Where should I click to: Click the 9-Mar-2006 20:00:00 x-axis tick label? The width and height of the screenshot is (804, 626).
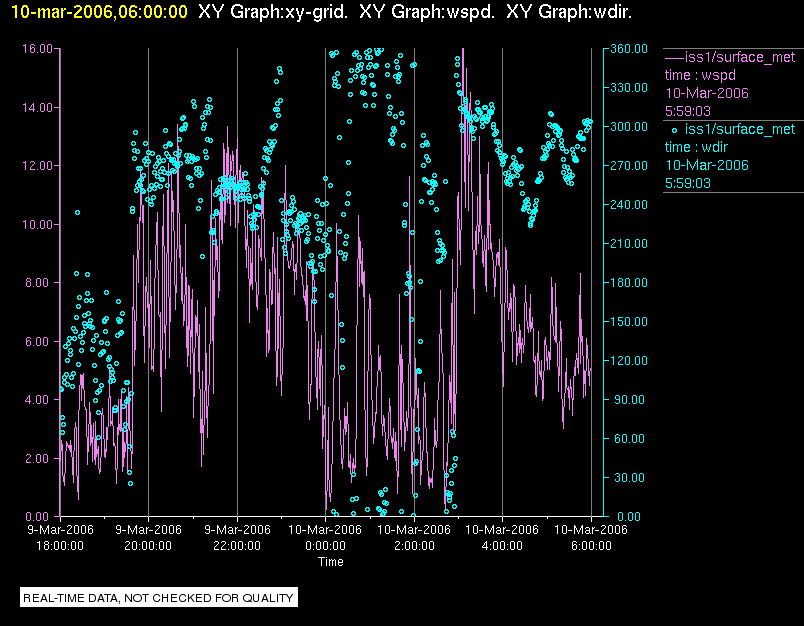point(148,538)
